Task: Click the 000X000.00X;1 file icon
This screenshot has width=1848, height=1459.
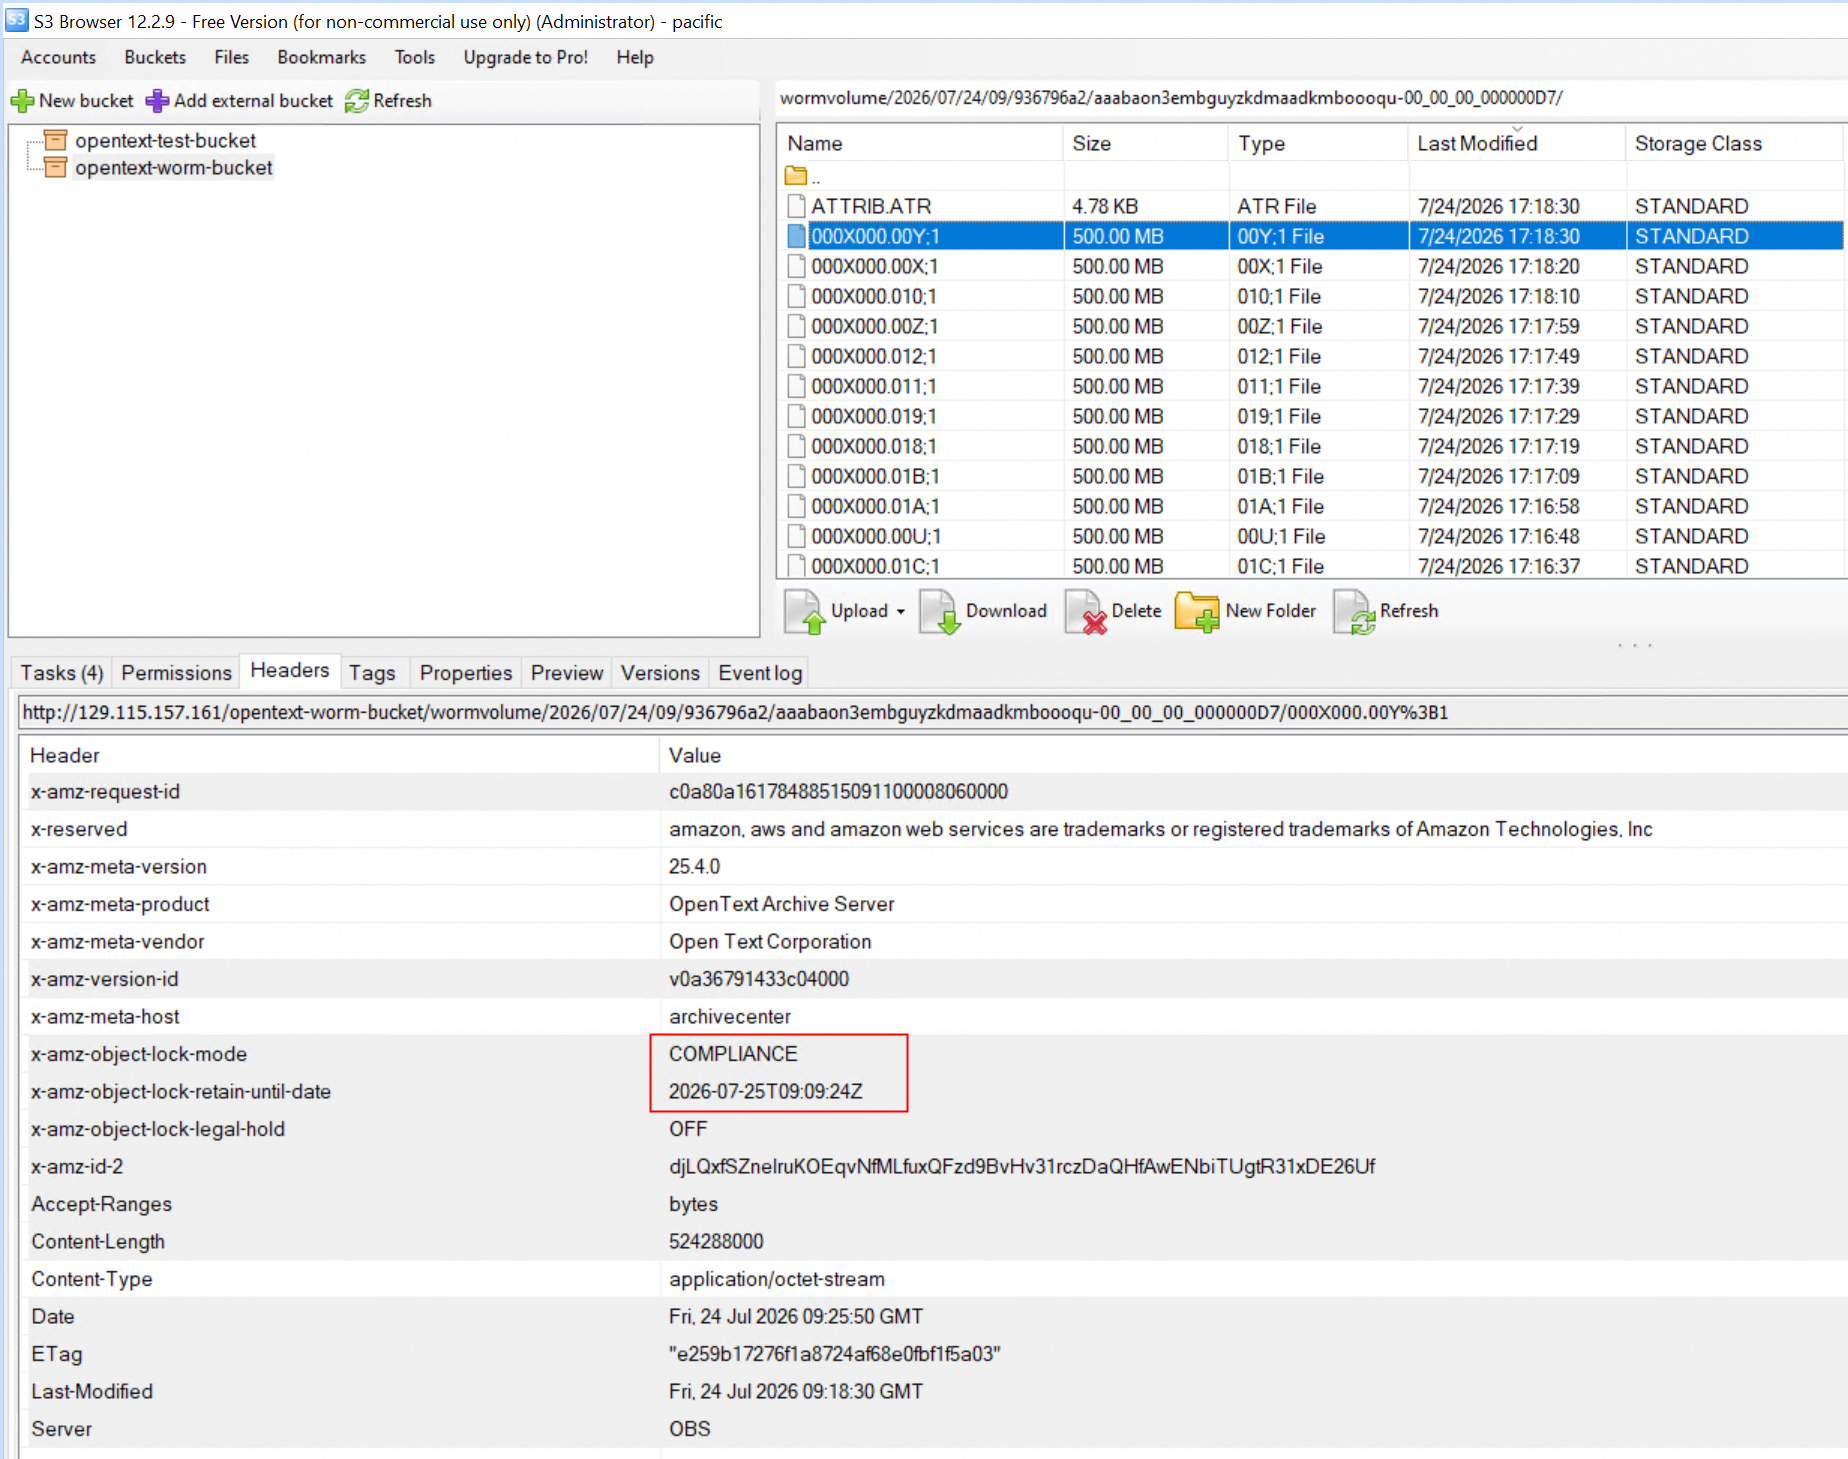Action: pos(796,266)
